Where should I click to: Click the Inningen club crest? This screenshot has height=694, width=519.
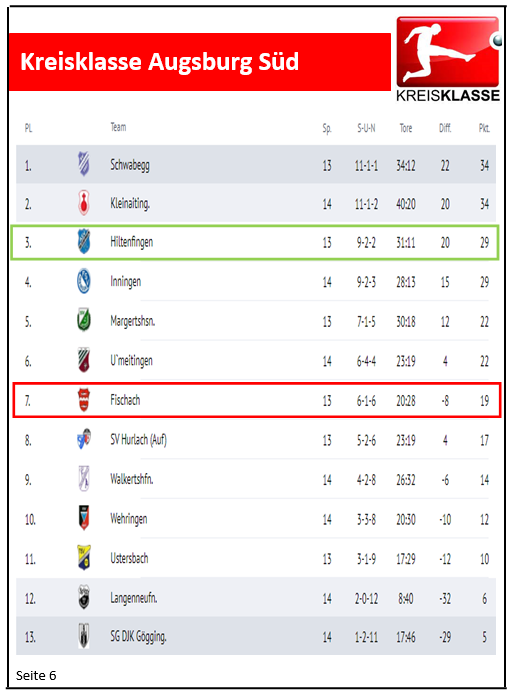pyautogui.click(x=84, y=281)
